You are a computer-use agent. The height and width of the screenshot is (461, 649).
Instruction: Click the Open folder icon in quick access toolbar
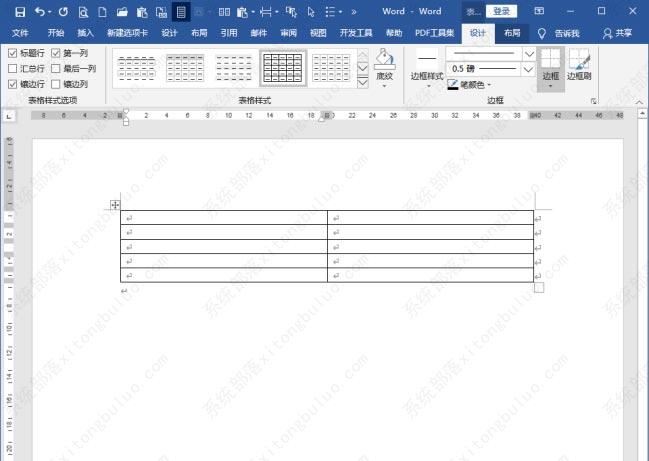coord(122,12)
